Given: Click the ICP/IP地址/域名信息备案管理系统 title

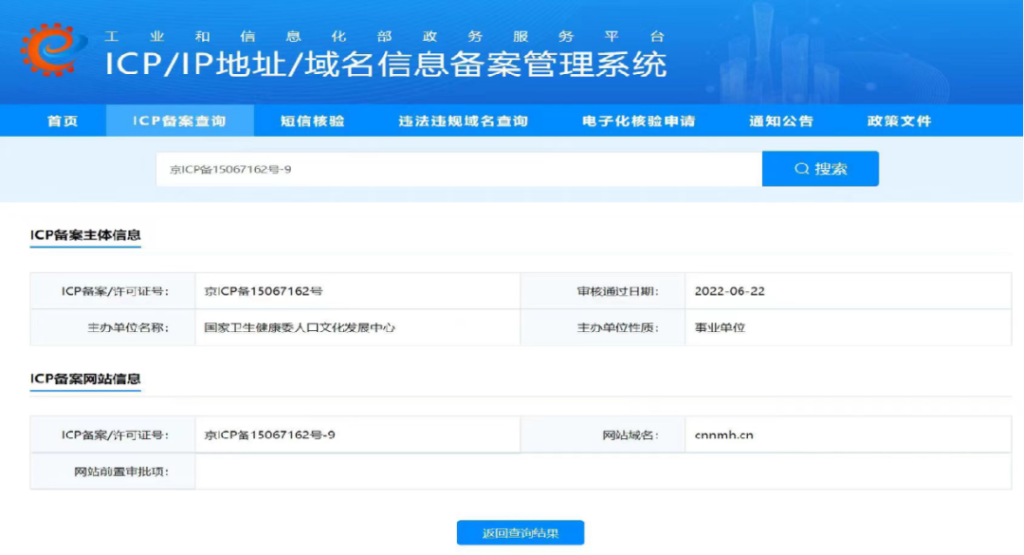Looking at the screenshot, I should (386, 64).
